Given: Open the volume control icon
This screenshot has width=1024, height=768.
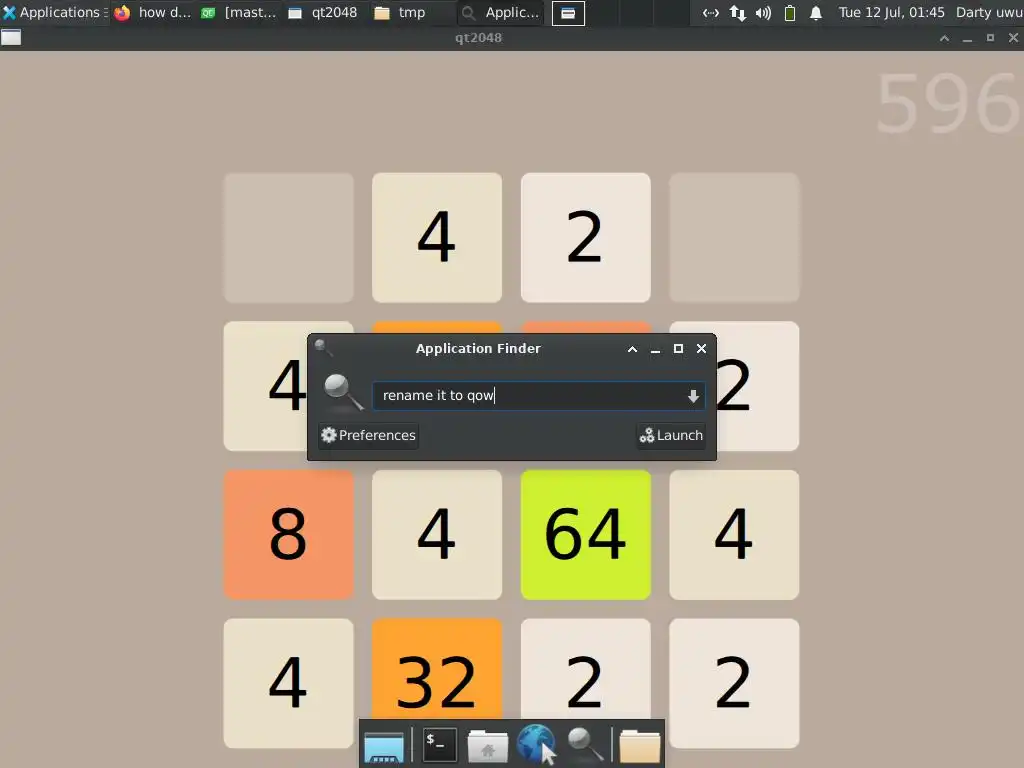Looking at the screenshot, I should pyautogui.click(x=763, y=12).
